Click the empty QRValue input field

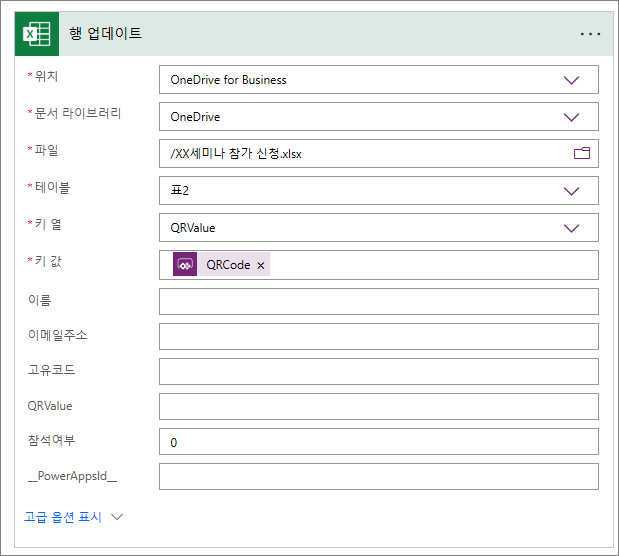point(379,406)
